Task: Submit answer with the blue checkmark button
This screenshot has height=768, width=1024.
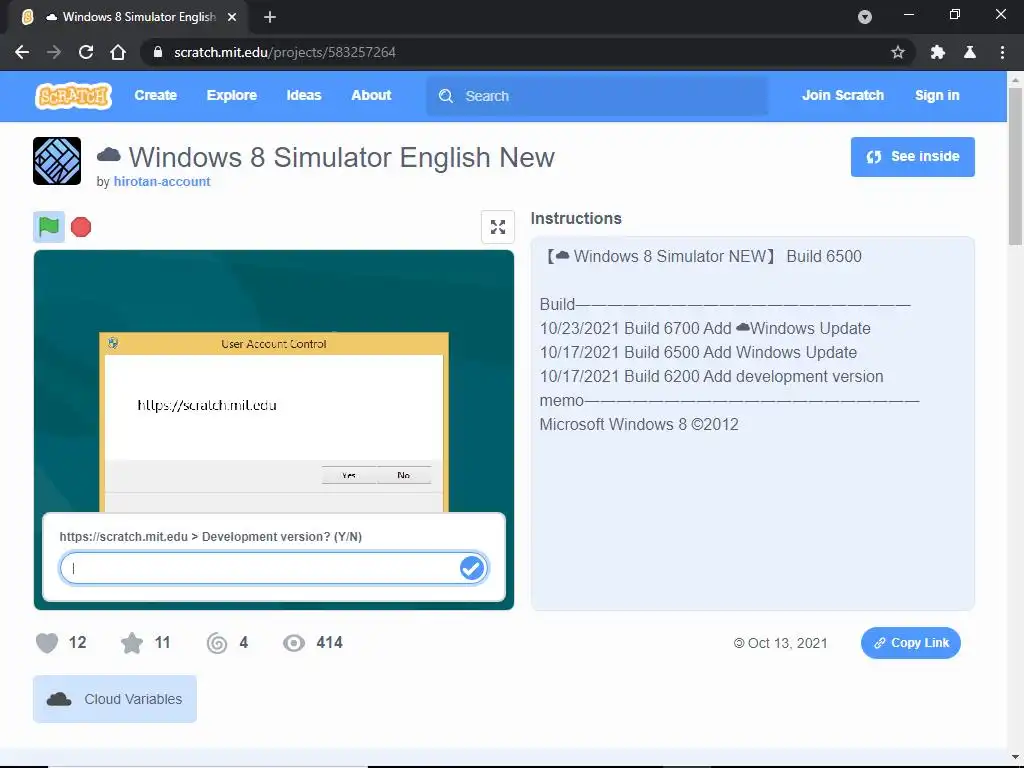Action: (472, 568)
